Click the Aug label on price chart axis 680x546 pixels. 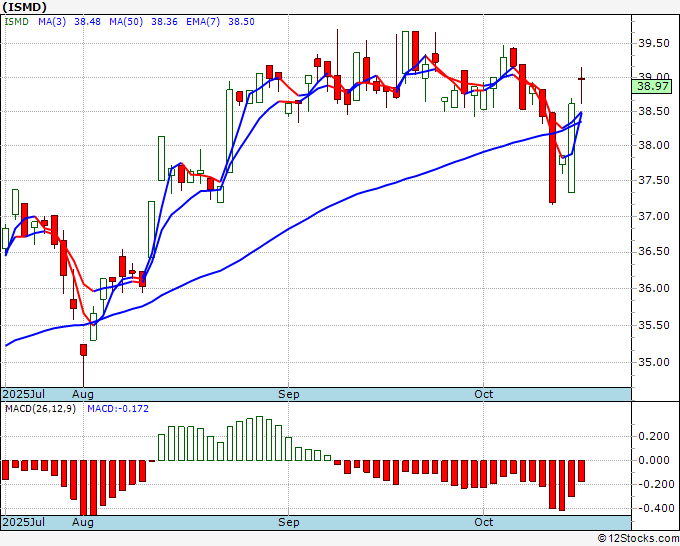pyautogui.click(x=83, y=394)
